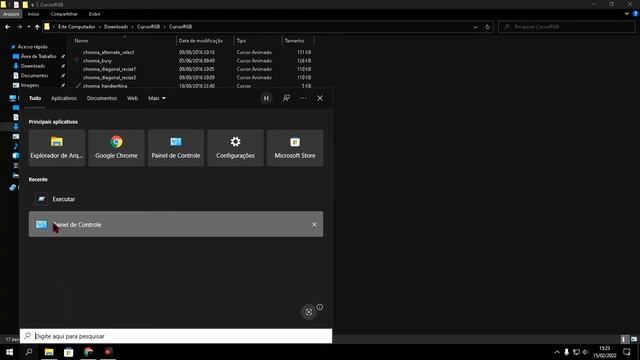640x360 pixels.
Task: Open the red recorder app on taskbar
Action: pyautogui.click(x=108, y=352)
